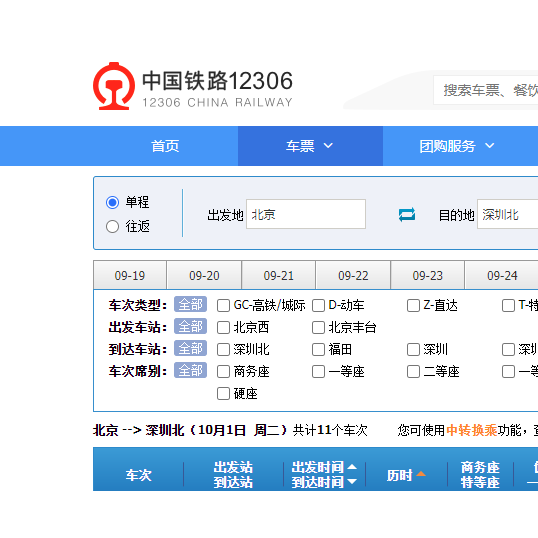Expand the 团购服务 menu chevron
This screenshot has width=538, height=538.
click(x=490, y=146)
